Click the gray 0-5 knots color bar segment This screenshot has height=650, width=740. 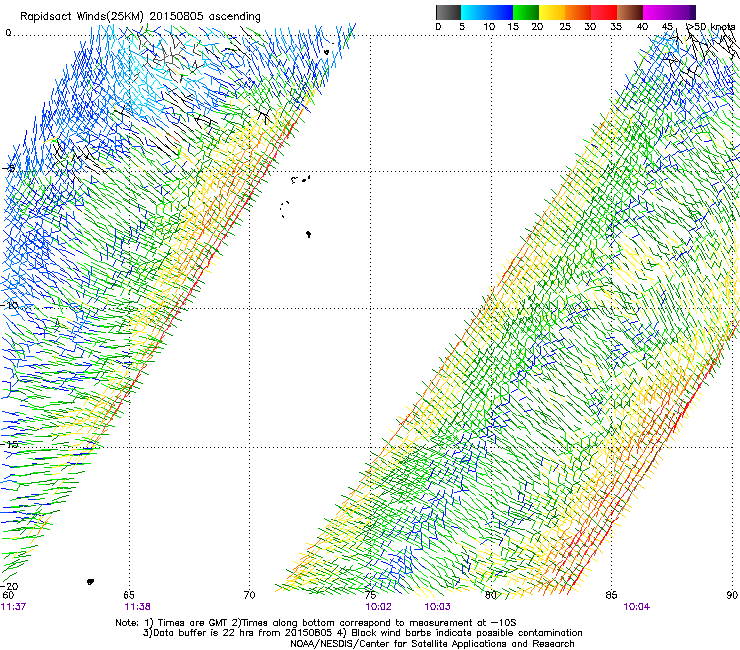448,12
